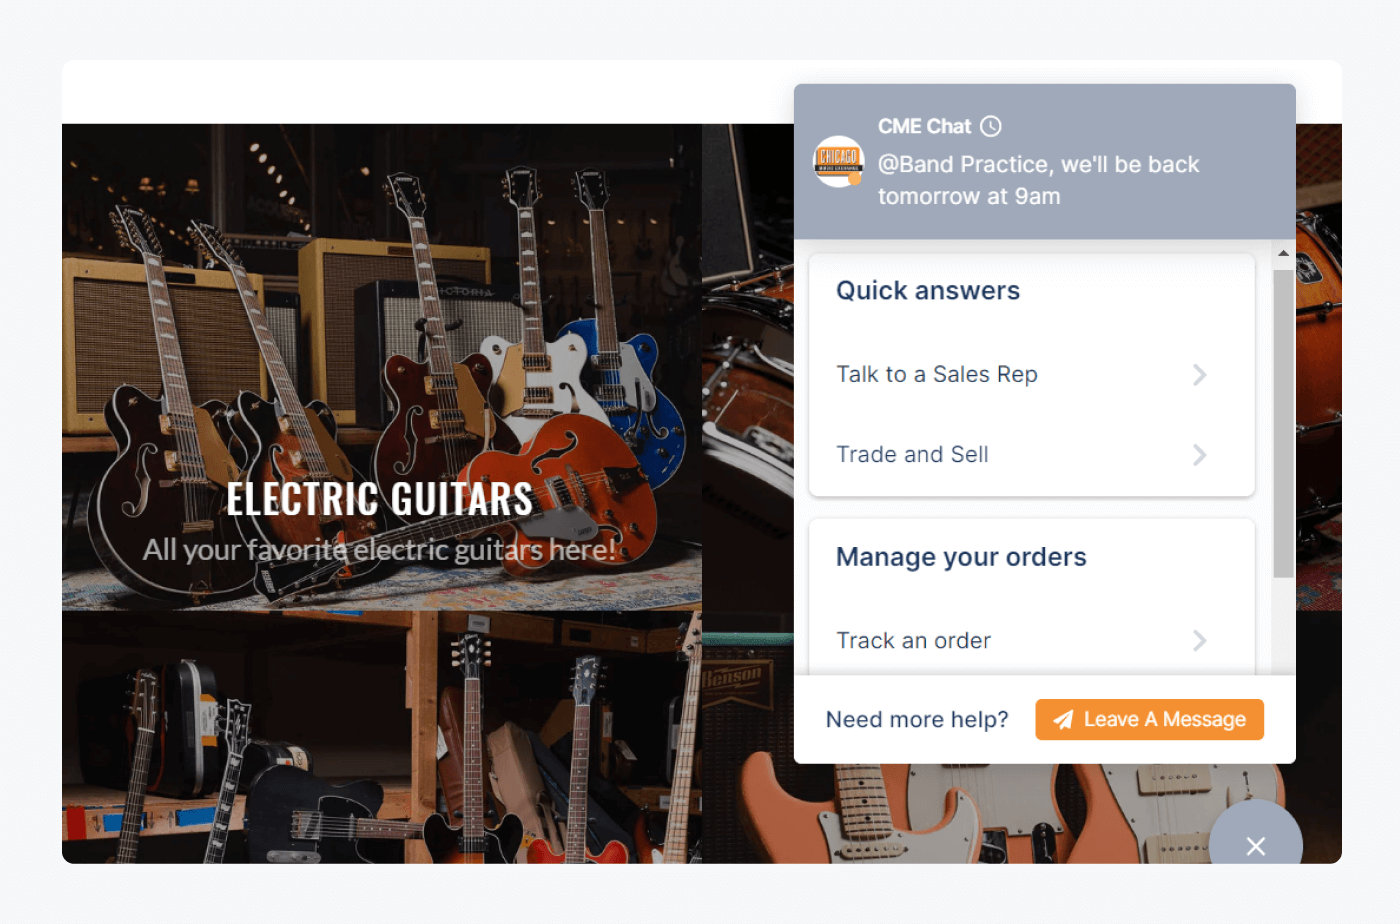Expand the Track an order chevron
The width and height of the screenshot is (1400, 924).
point(1199,641)
